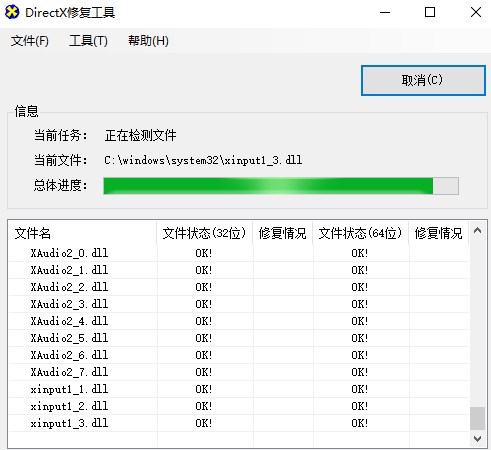The width and height of the screenshot is (491, 450).
Task: Select the XAudio2_6.dll row
Action: pyautogui.click(x=239, y=355)
